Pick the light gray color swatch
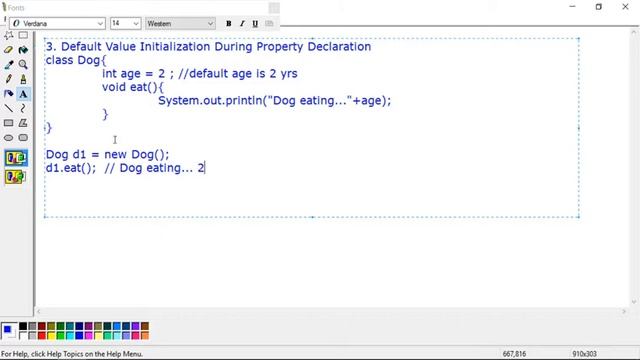This screenshot has width=640, height=360. [x=32, y=336]
